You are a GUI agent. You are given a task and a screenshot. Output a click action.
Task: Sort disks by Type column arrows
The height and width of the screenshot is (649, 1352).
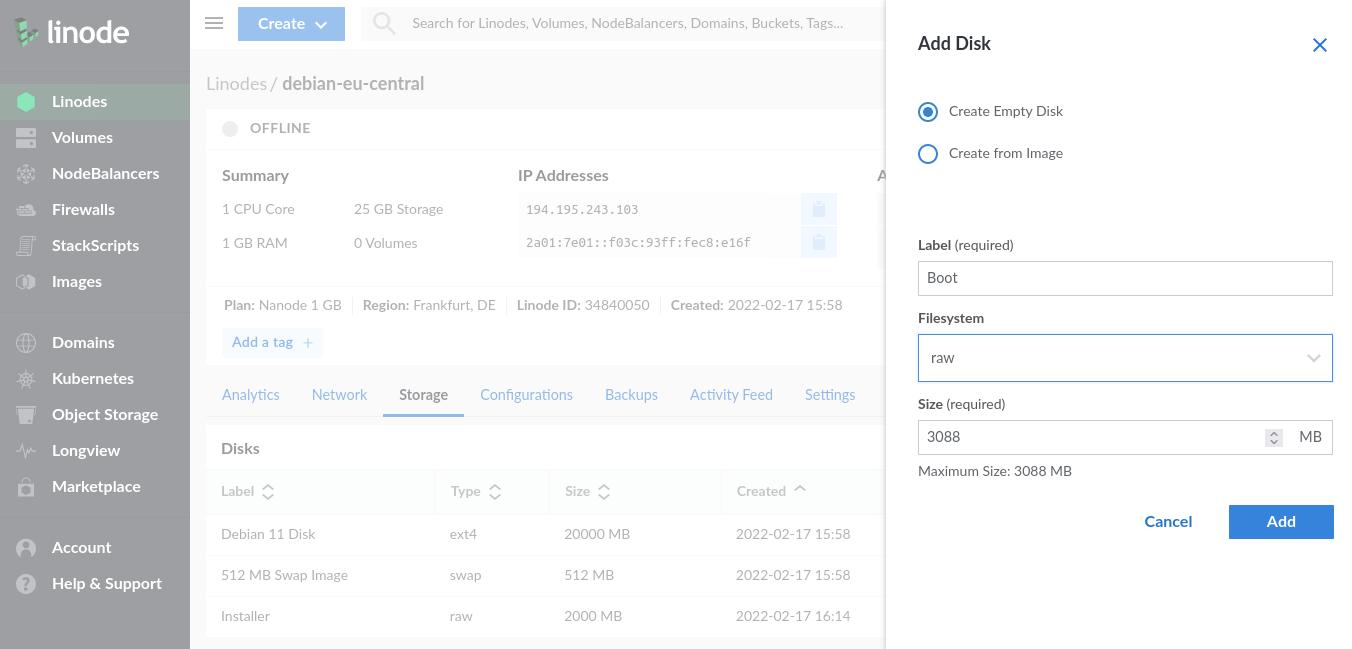[495, 492]
